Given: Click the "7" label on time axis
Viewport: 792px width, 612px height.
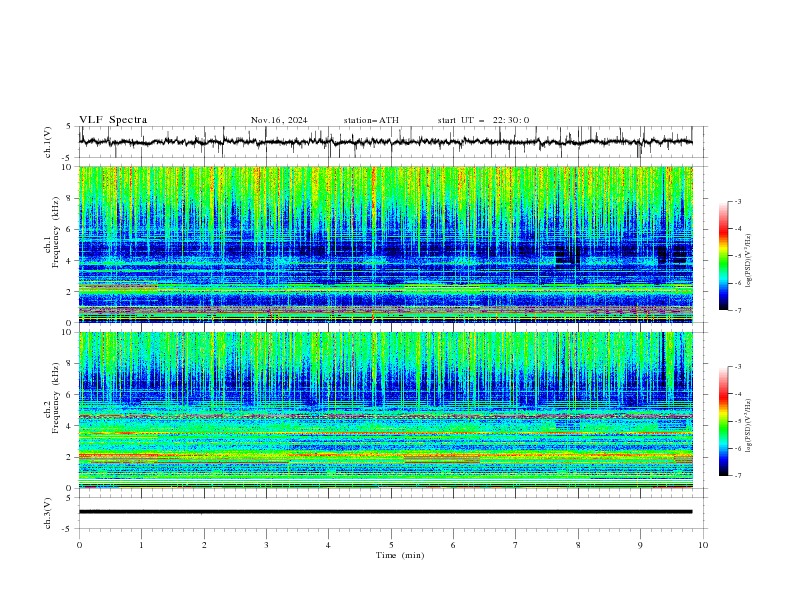Looking at the screenshot, I should click(x=516, y=545).
